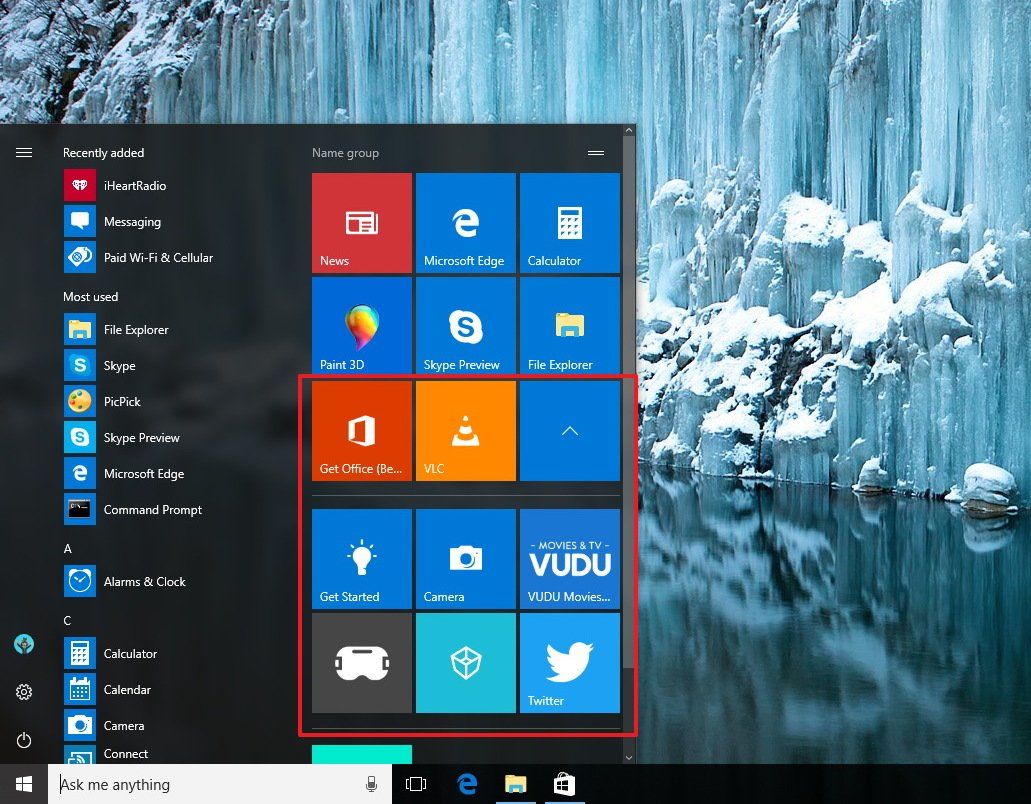Open the Windows Store taskbar icon

563,784
